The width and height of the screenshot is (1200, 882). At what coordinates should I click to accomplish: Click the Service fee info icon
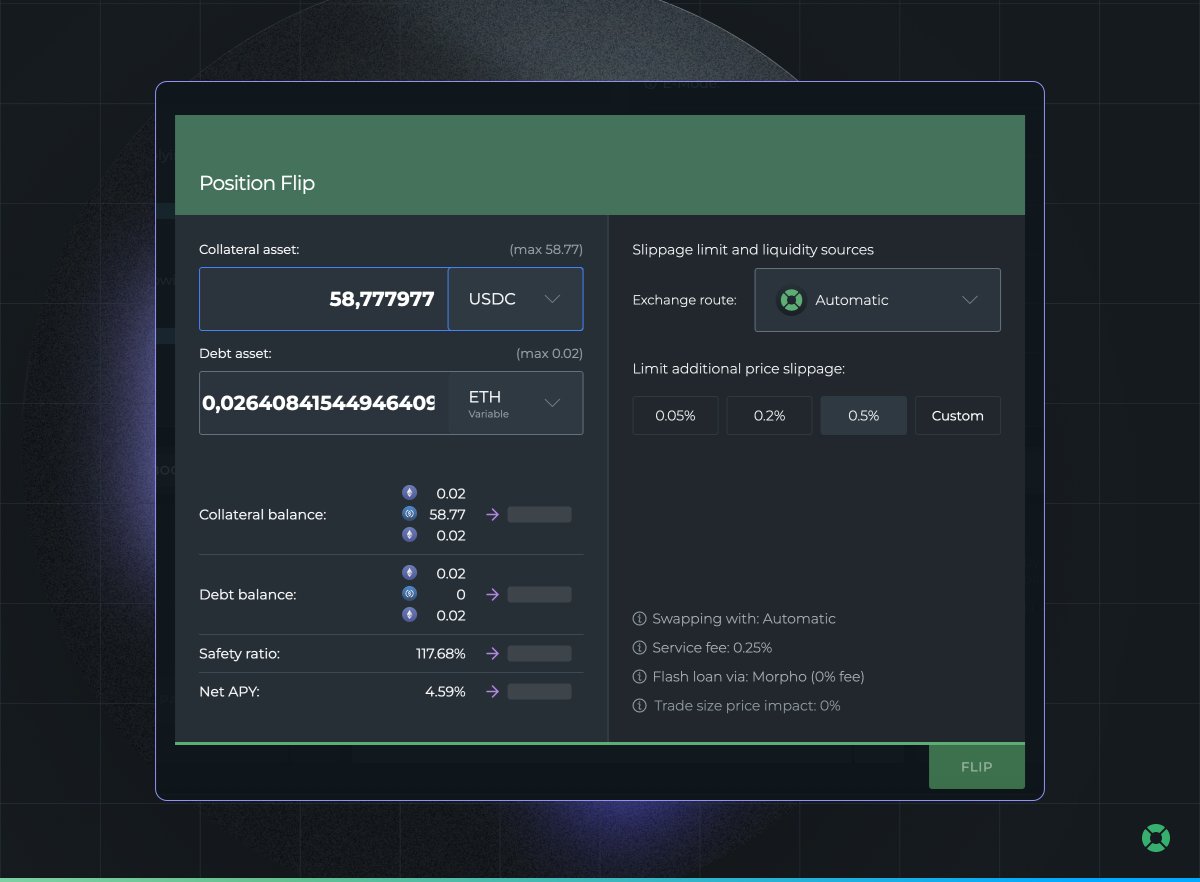point(640,648)
